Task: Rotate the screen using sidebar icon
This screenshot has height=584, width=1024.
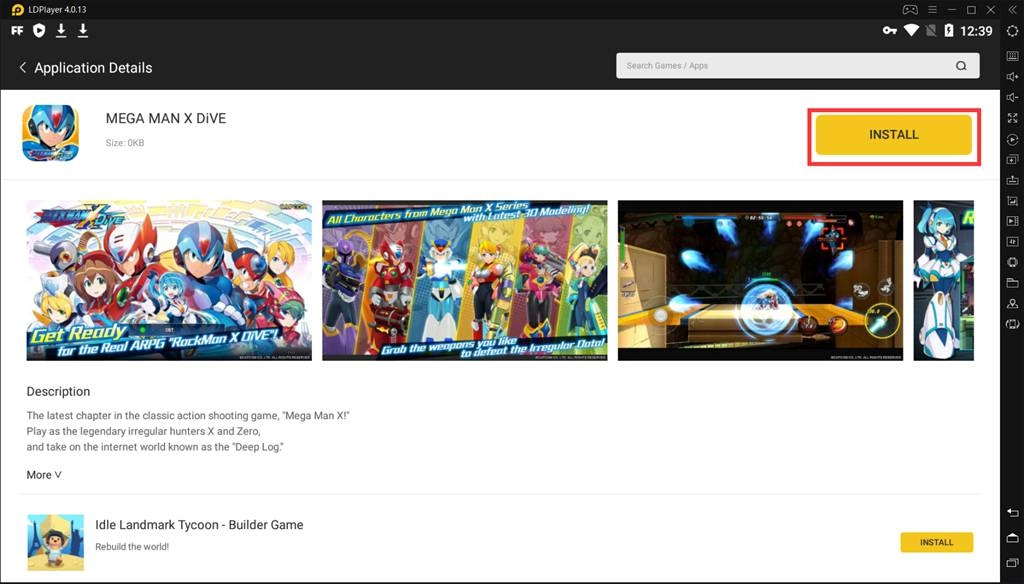Action: 1012,324
